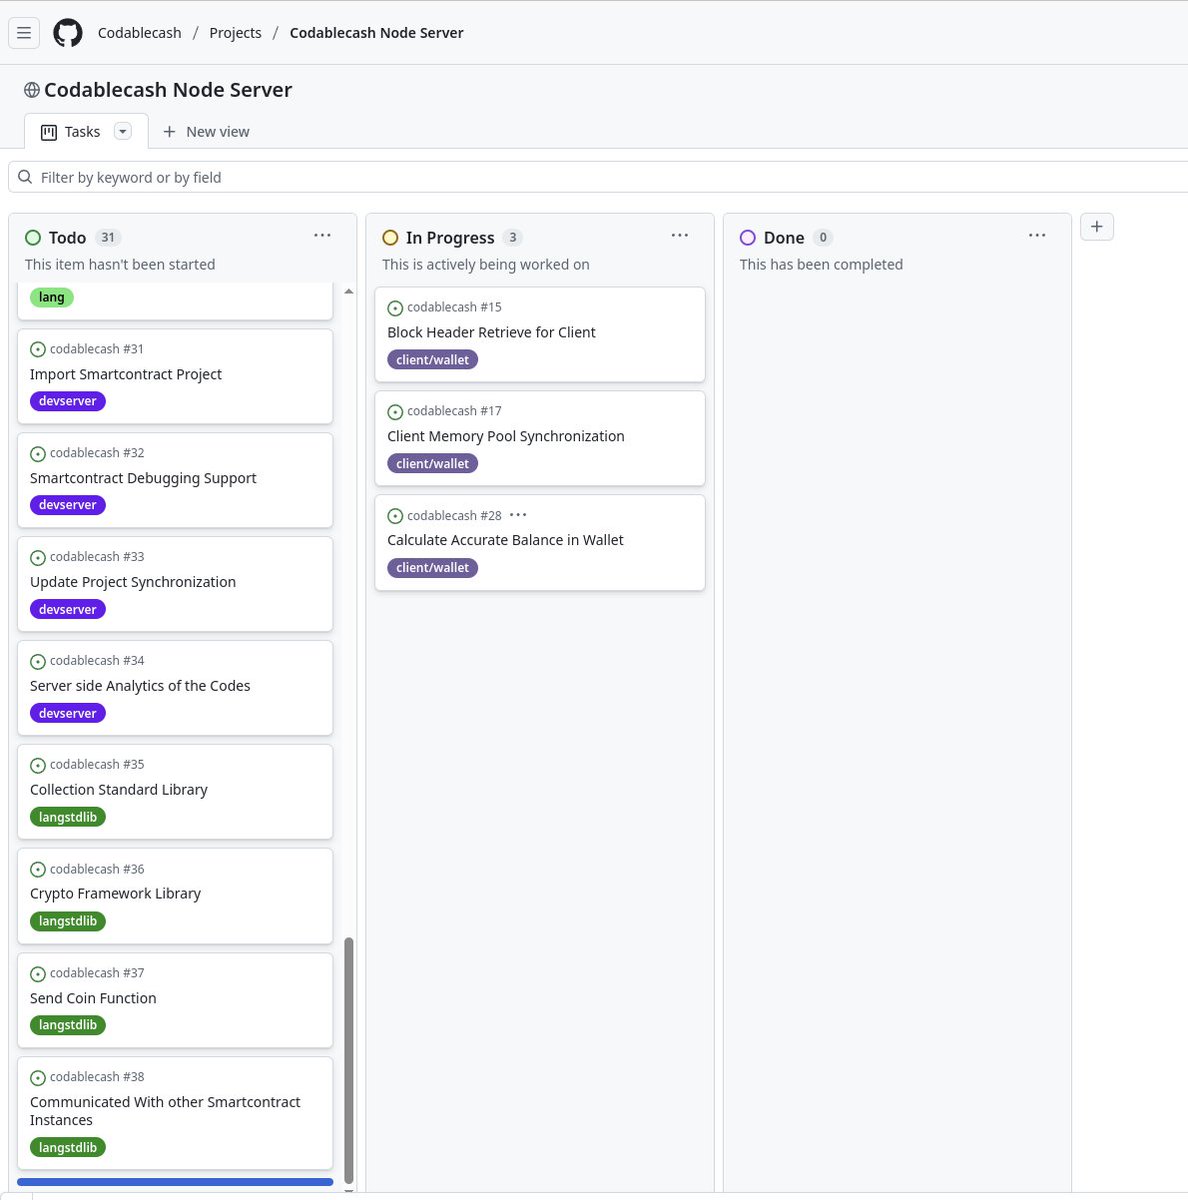Click open-issue icon on card #15
Viewport: 1188px width, 1200px height.
pyautogui.click(x=395, y=308)
